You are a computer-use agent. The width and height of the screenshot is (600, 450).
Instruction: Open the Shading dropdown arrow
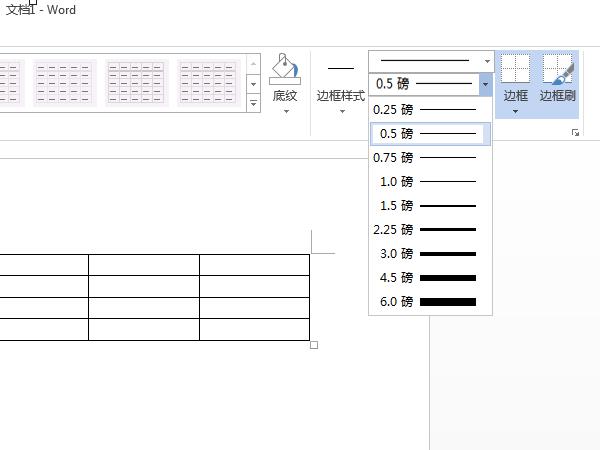click(x=286, y=112)
